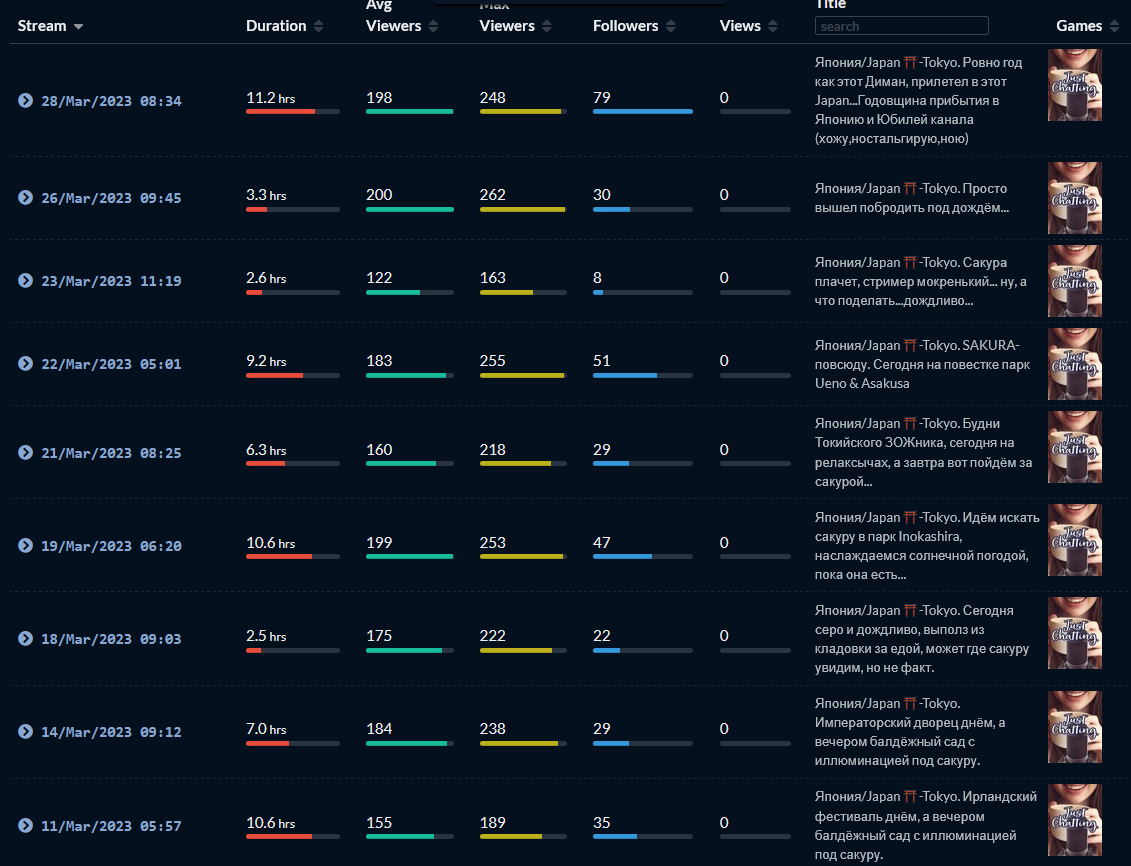Open the 28/Mar/2023 08:34 stream link
The image size is (1131, 866).
click(x=111, y=101)
